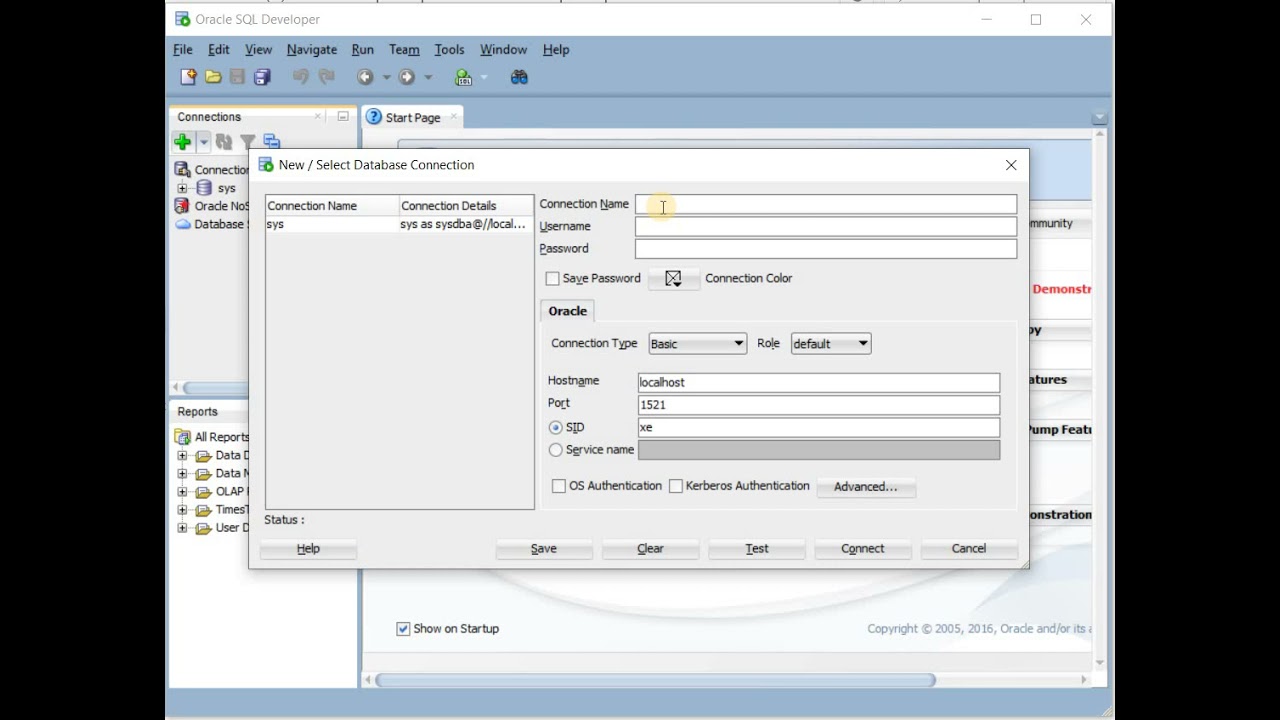
Task: Click the Clear button
Action: coord(651,549)
